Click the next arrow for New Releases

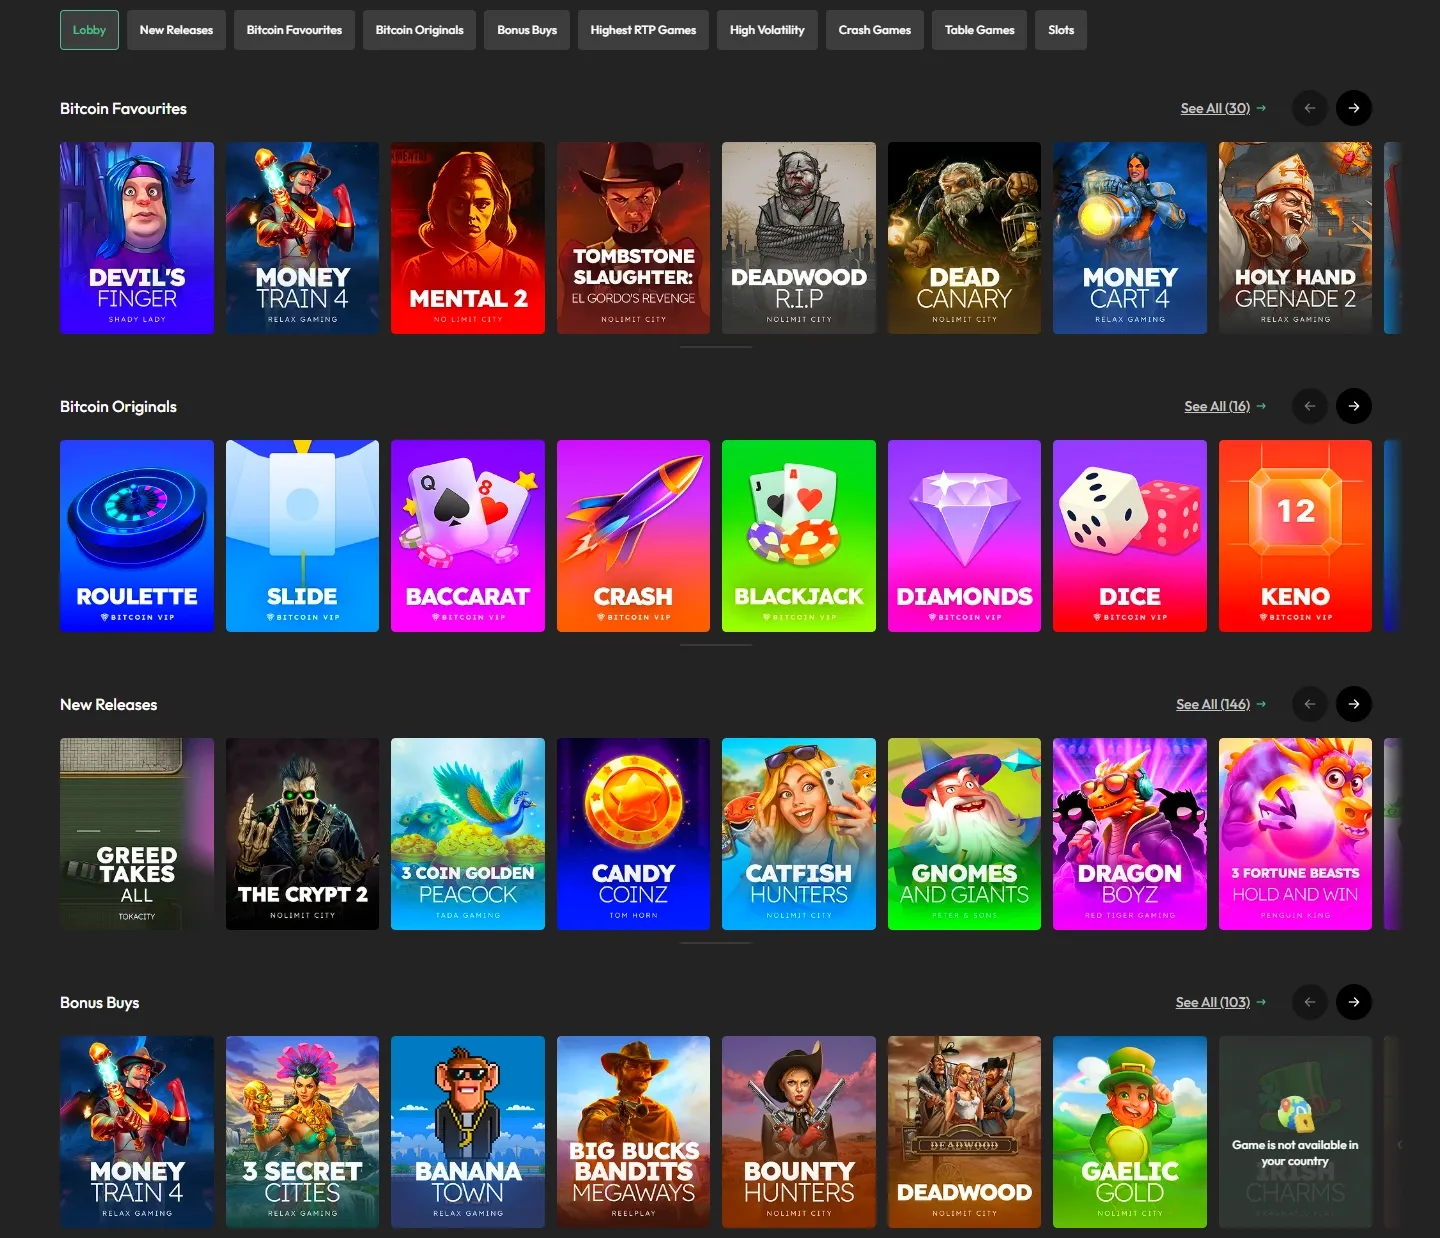[1354, 704]
